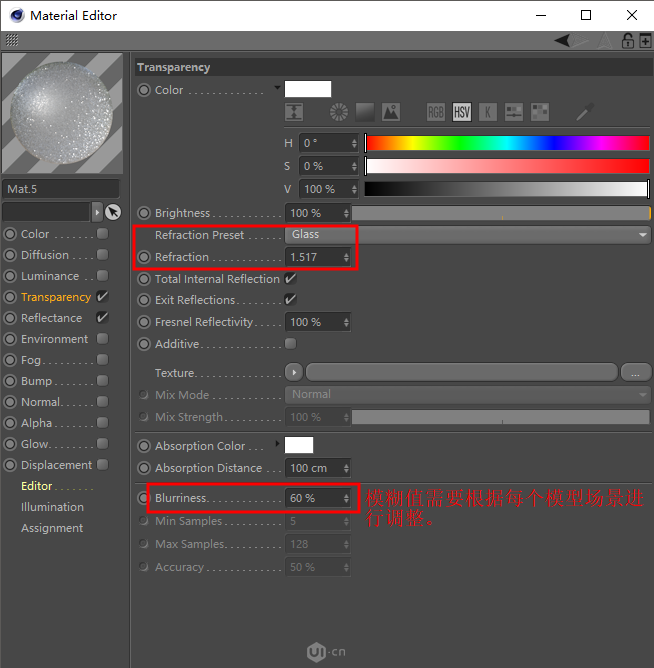Open the Illumination section
The height and width of the screenshot is (668, 654).
click(x=52, y=507)
